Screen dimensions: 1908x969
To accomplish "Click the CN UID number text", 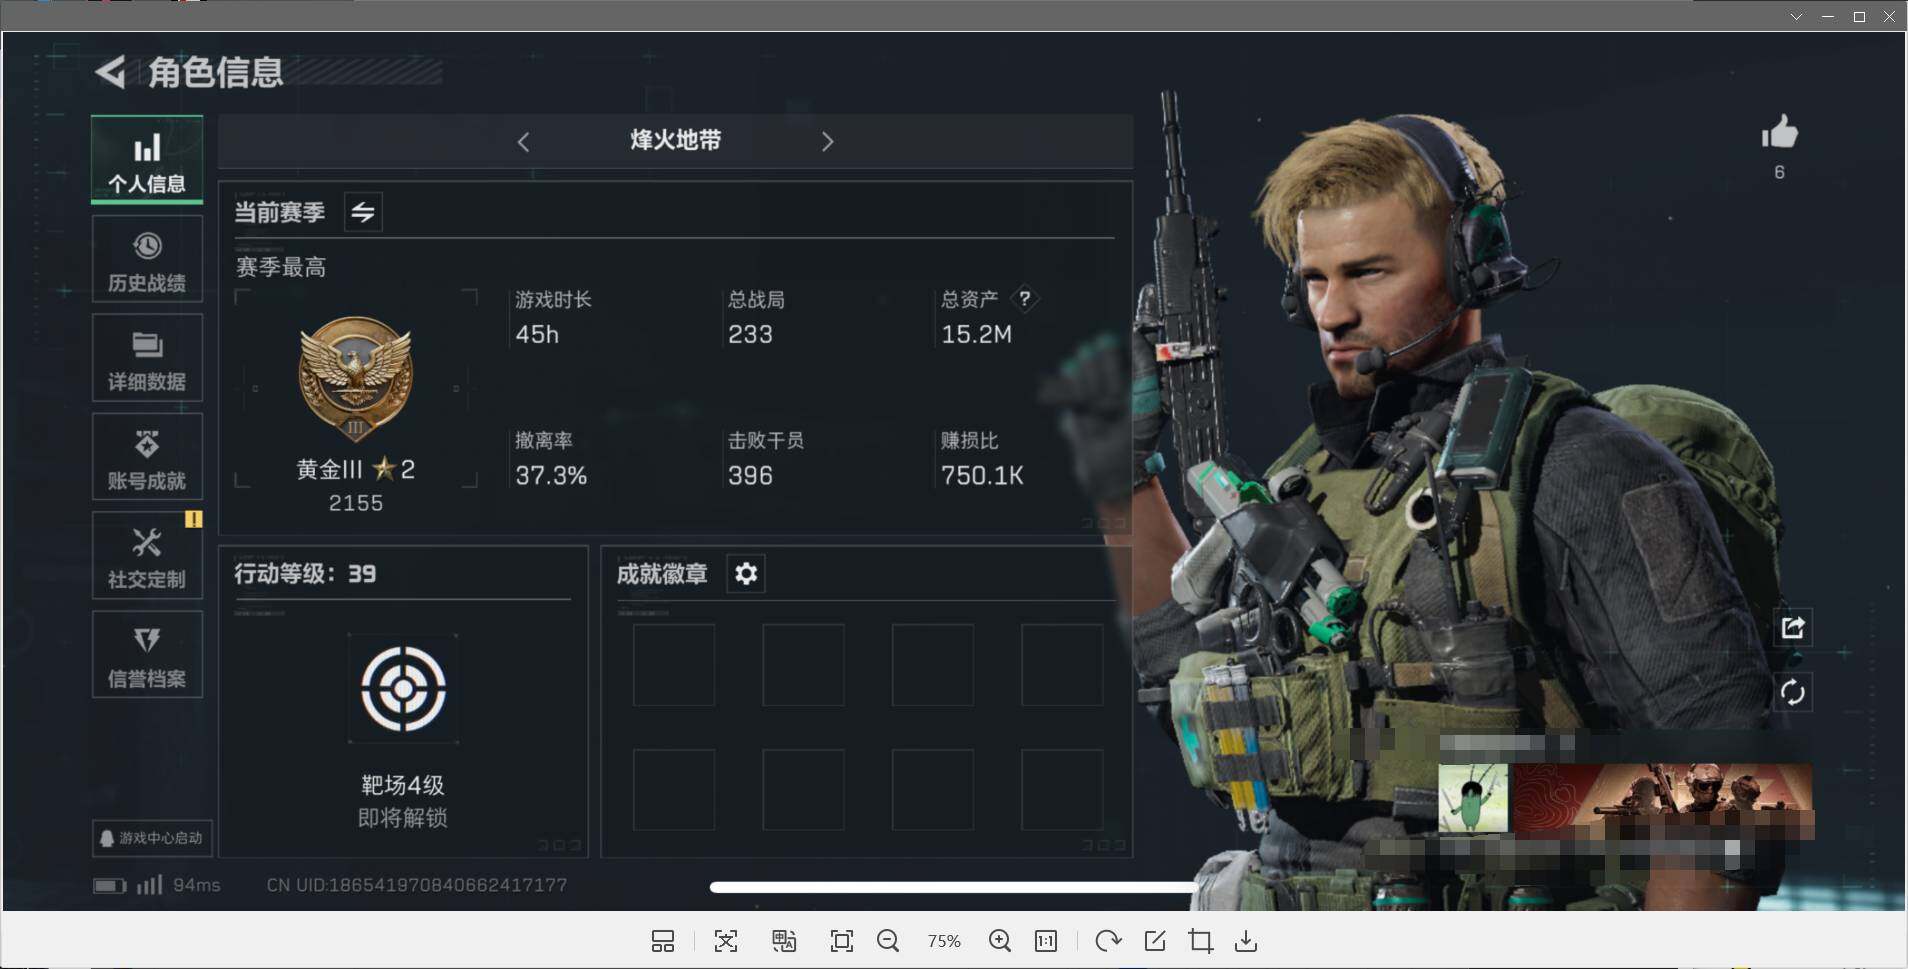I will pos(417,885).
